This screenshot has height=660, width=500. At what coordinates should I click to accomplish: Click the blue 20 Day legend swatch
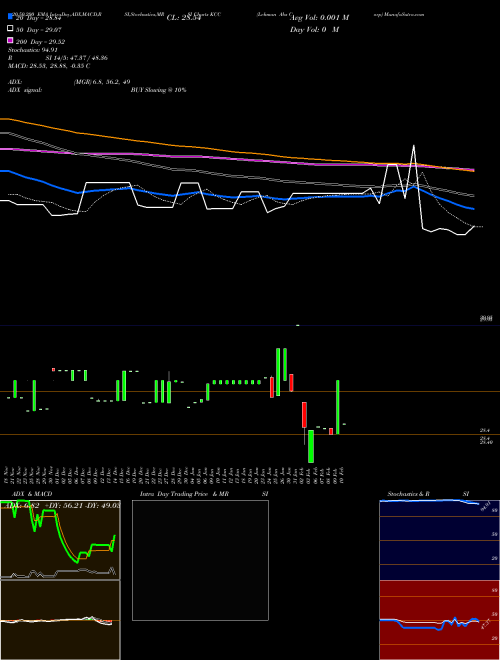[11, 17]
